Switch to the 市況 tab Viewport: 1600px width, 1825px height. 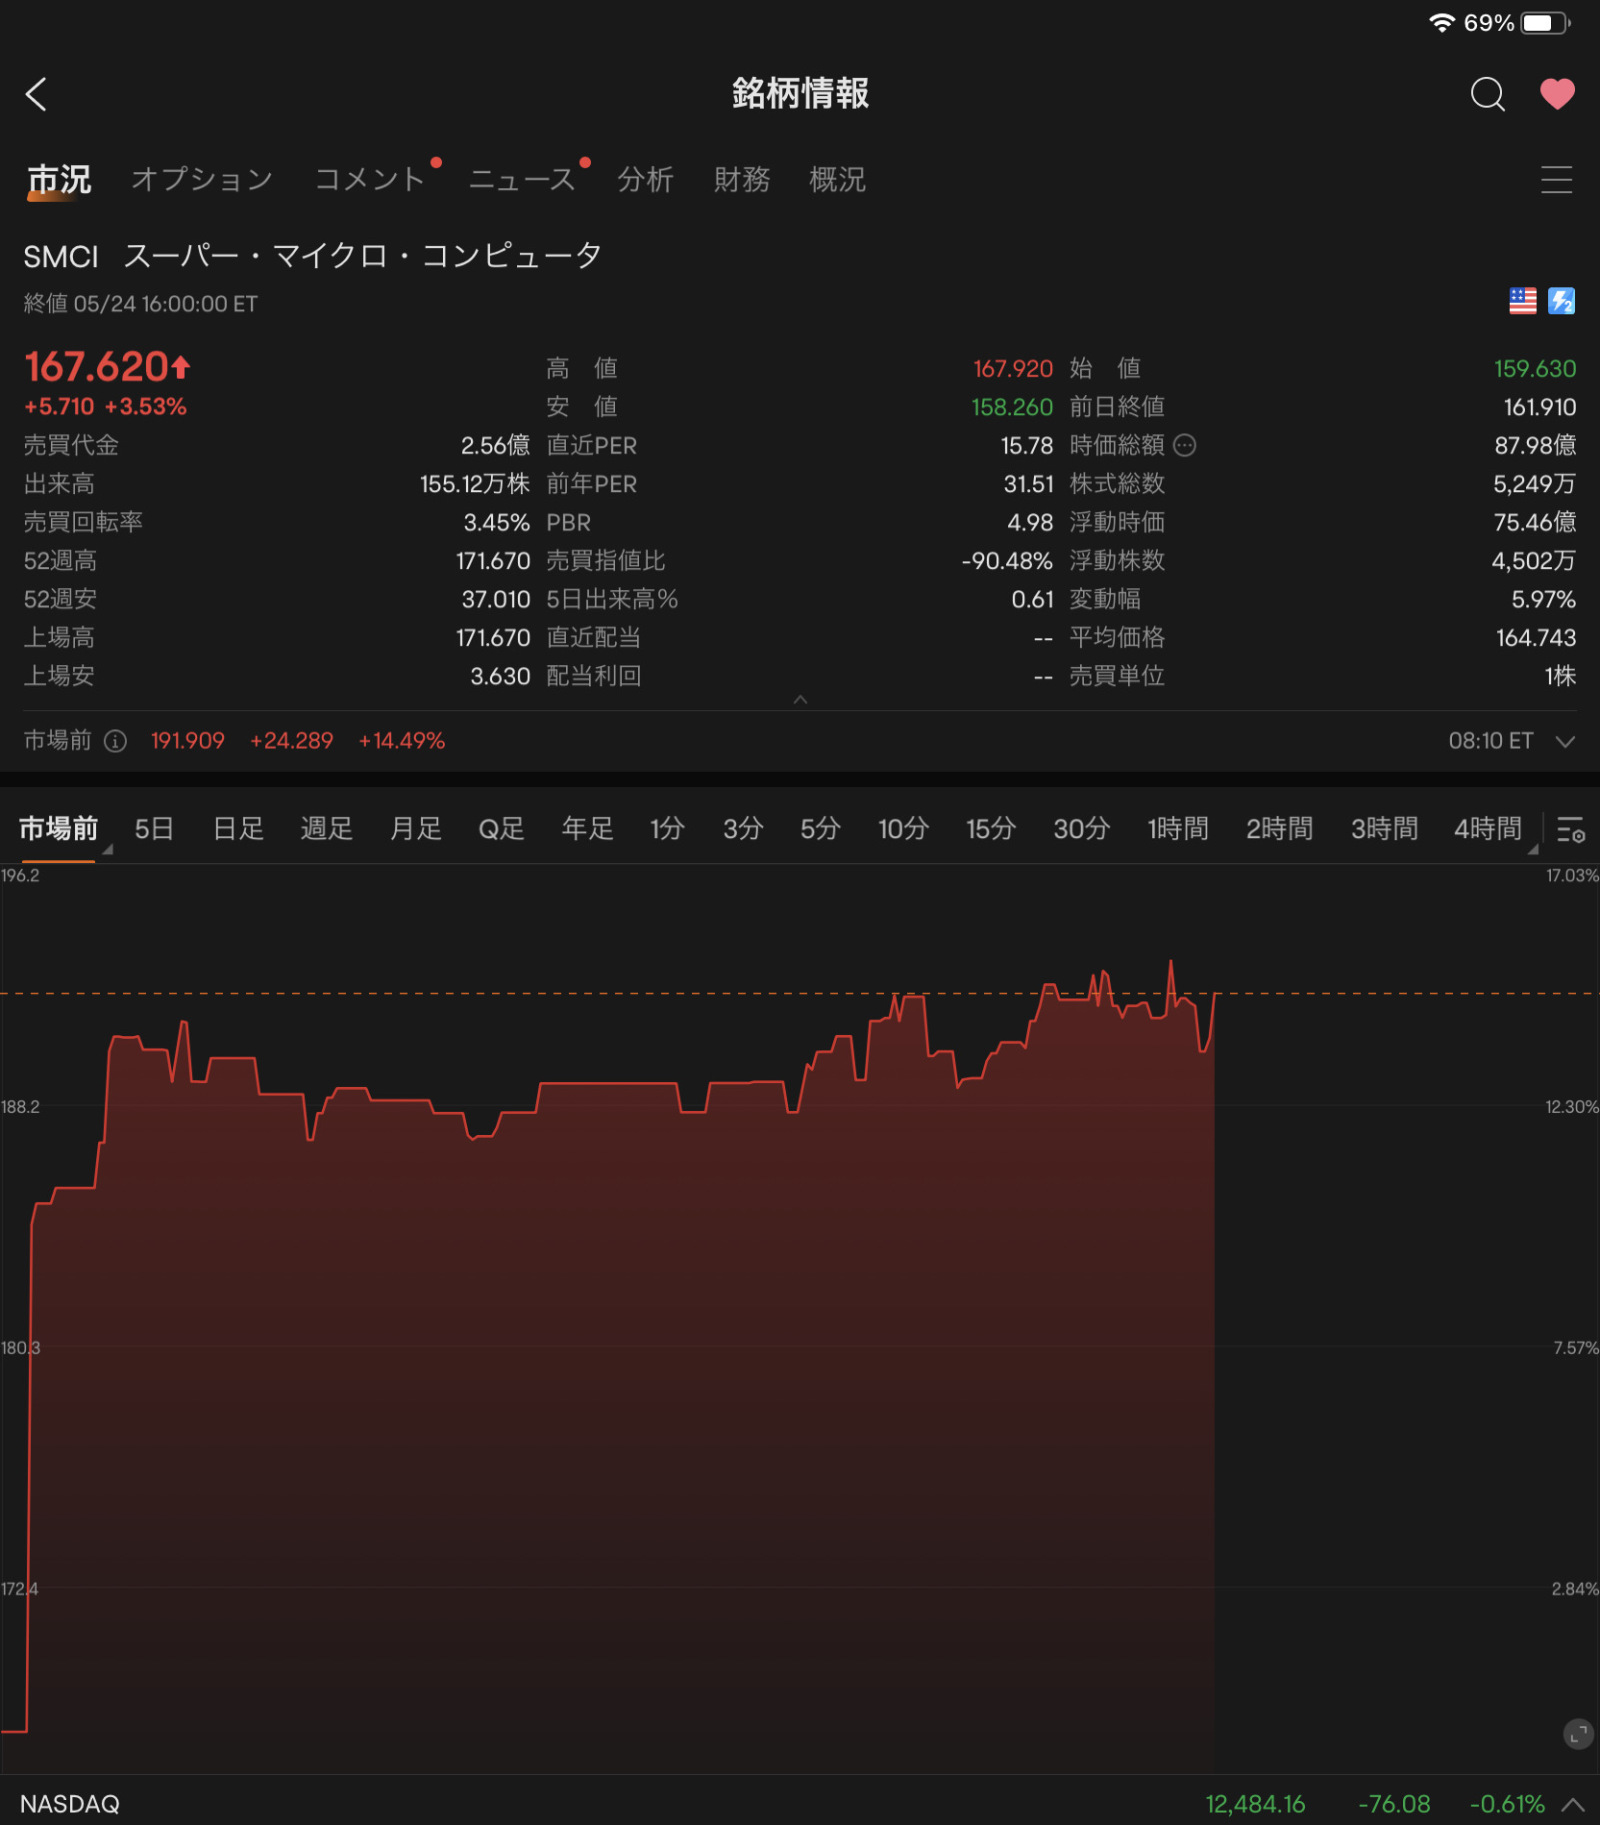59,180
